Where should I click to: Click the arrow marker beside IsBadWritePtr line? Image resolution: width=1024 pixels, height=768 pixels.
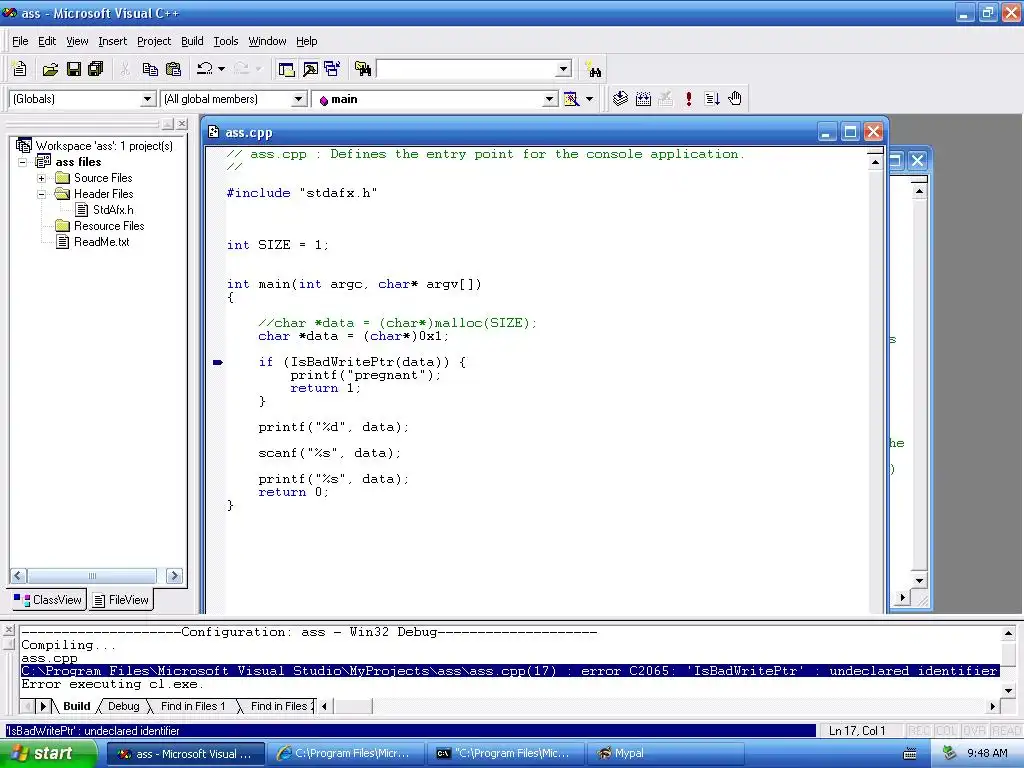[x=217, y=362]
